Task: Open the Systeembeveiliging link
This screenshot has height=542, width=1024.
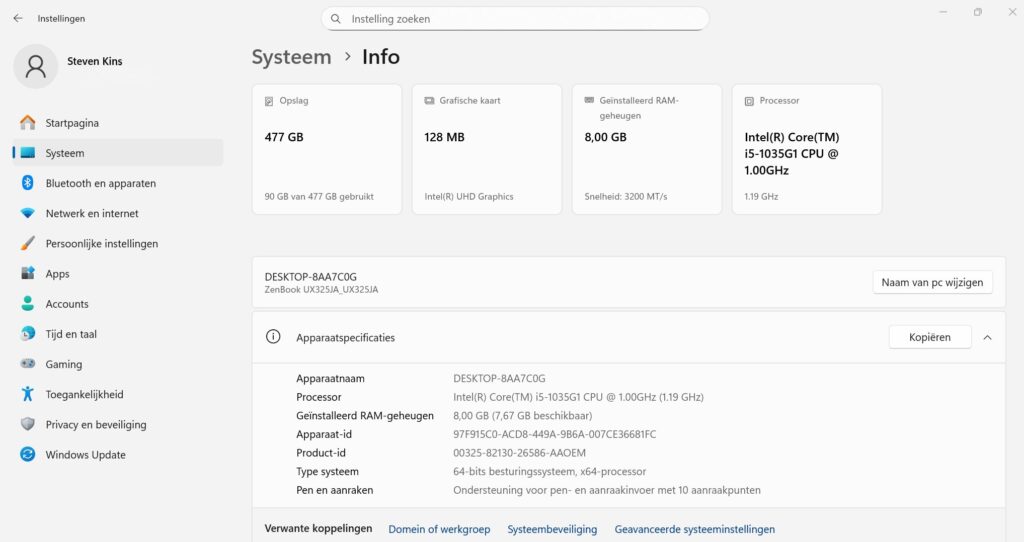Action: (552, 529)
